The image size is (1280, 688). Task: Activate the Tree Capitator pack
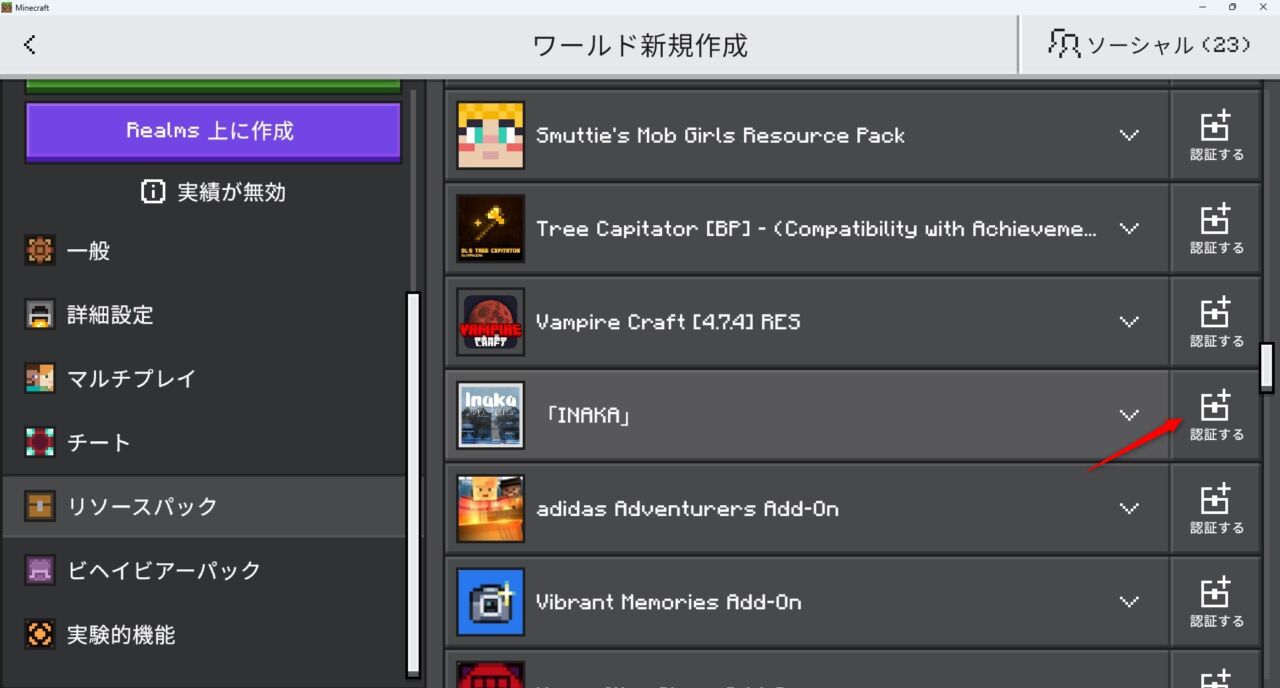[1216, 229]
